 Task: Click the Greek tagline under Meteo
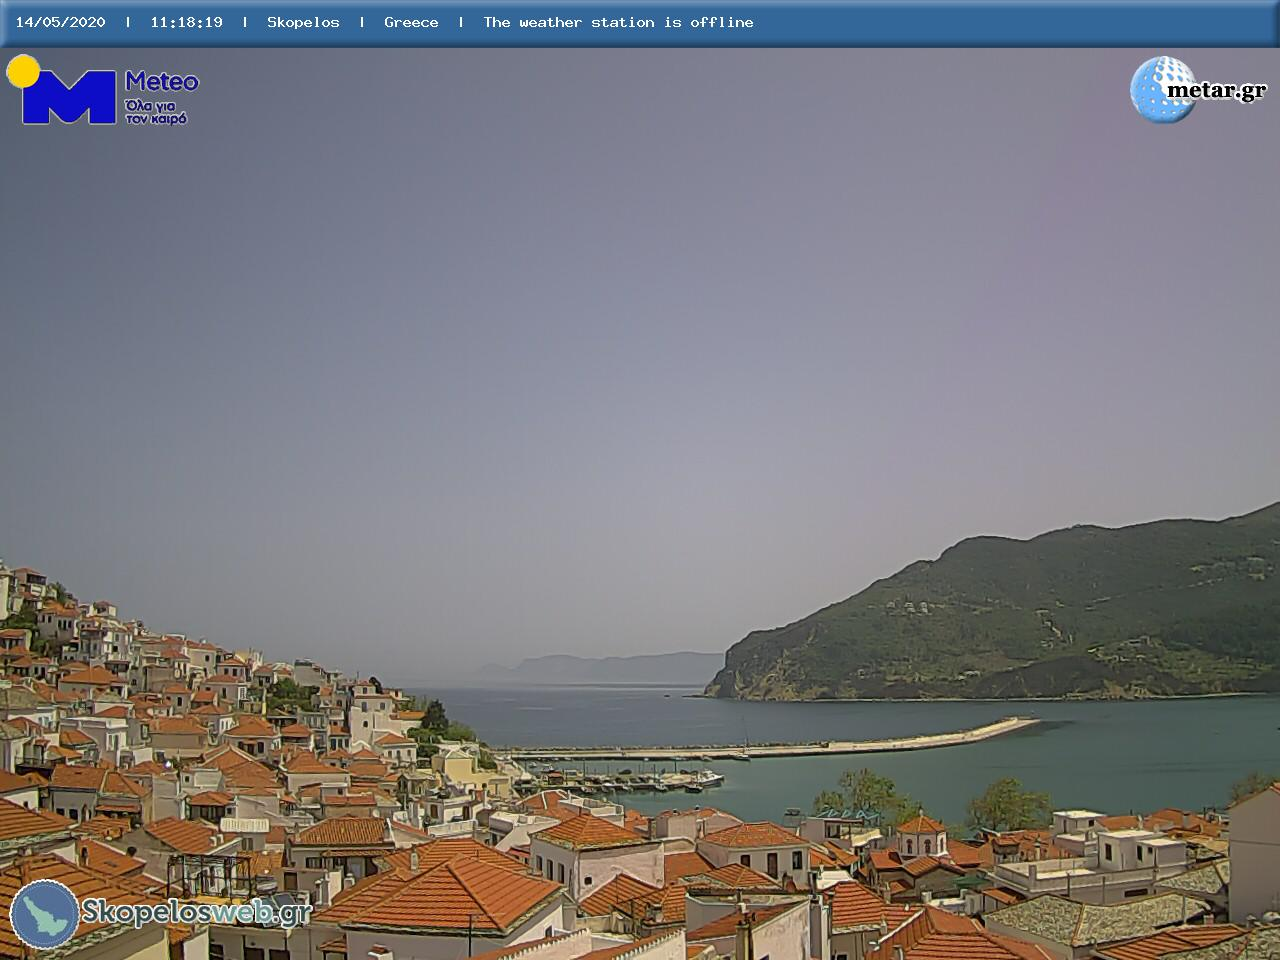156,111
